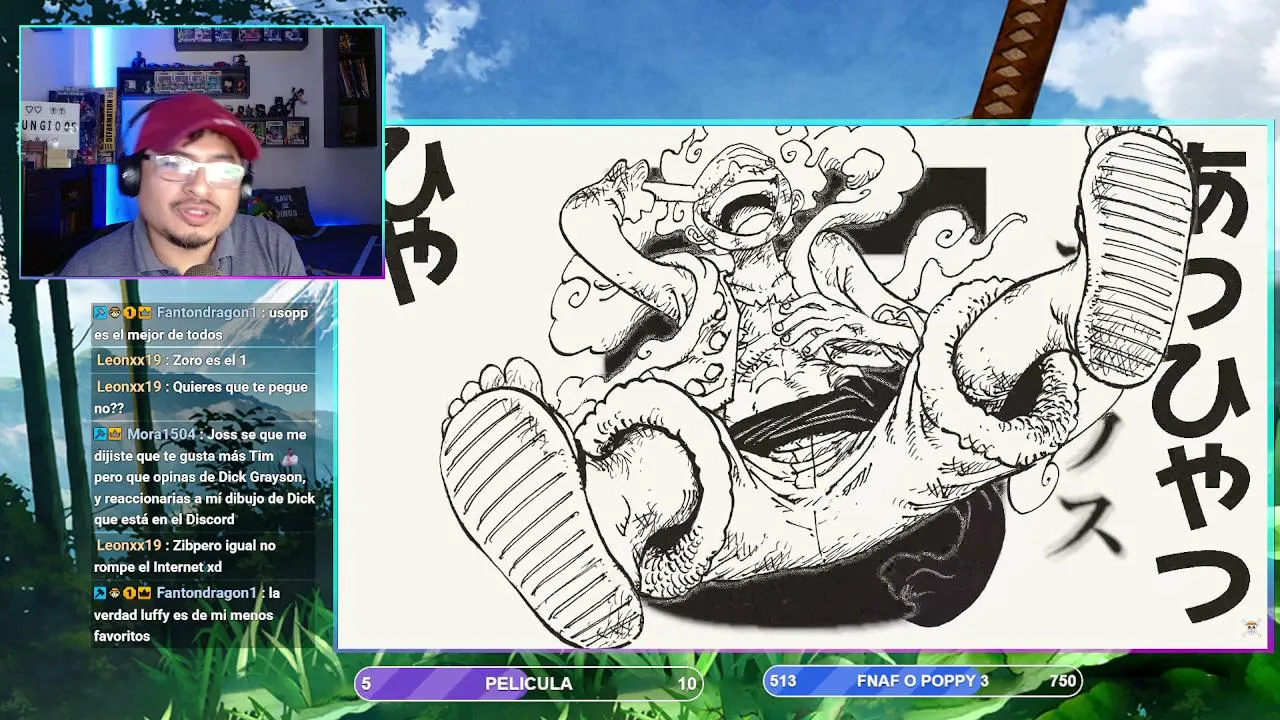This screenshot has height=720, width=1280.
Task: Select username Fantondragon1 on the "usopp" message
Action: (x=206, y=313)
